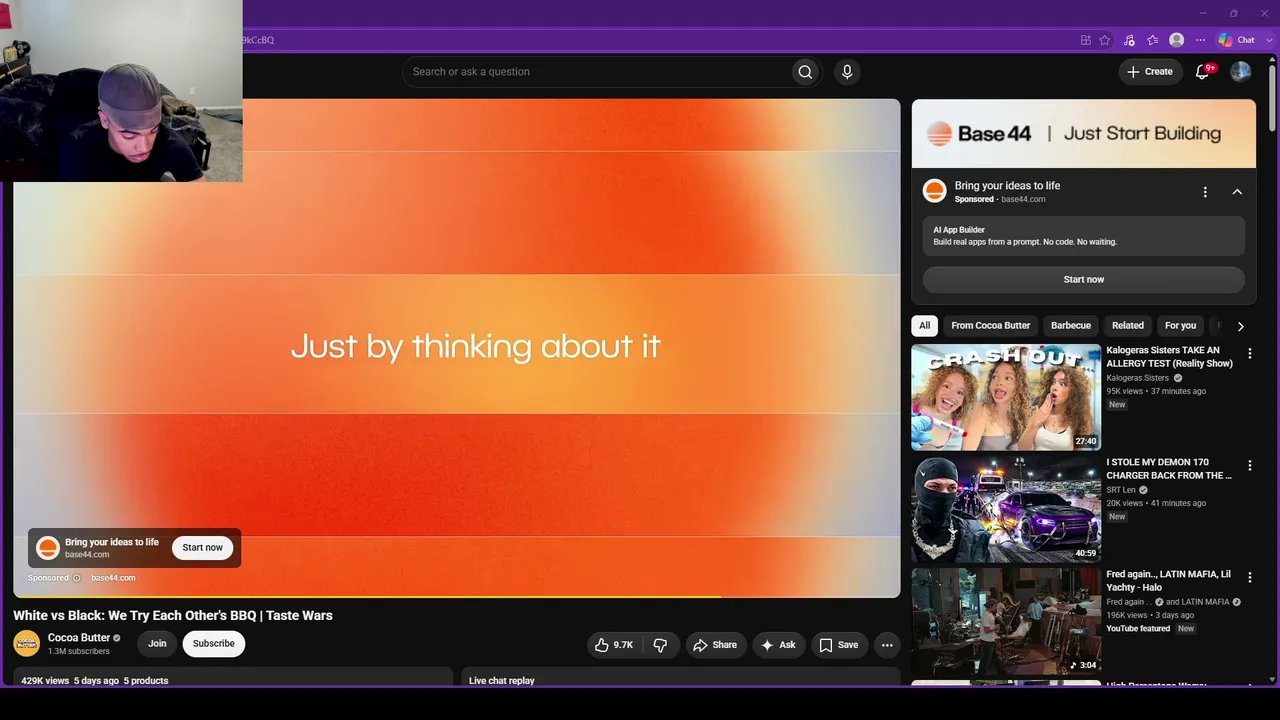Image resolution: width=1280 pixels, height=720 pixels.
Task: Open options for Kalogeras Sisters video
Action: [1249, 354]
